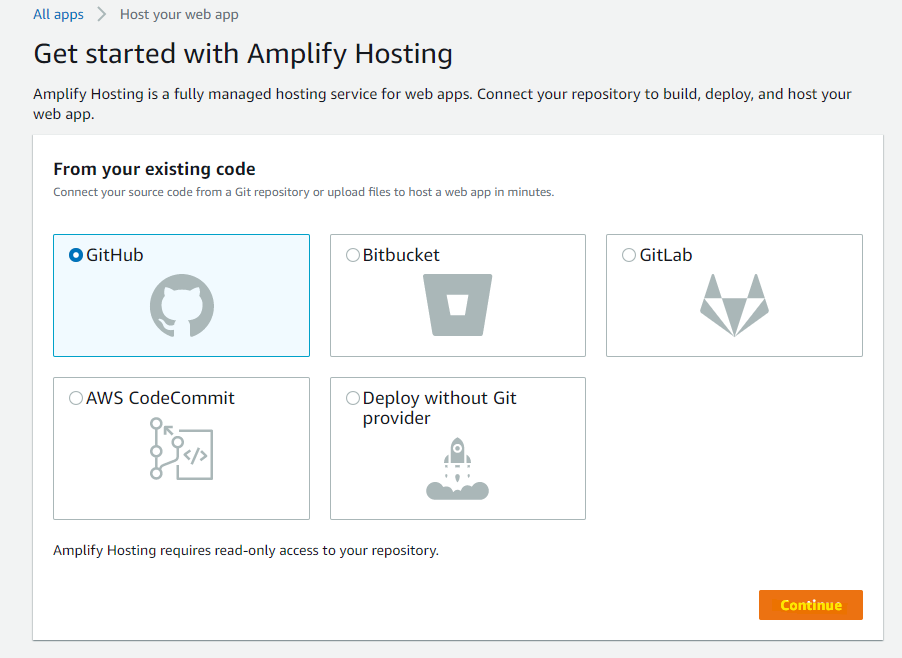Enable the Deploy without Git provider radio
Image resolution: width=902 pixels, height=658 pixels.
coord(352,398)
